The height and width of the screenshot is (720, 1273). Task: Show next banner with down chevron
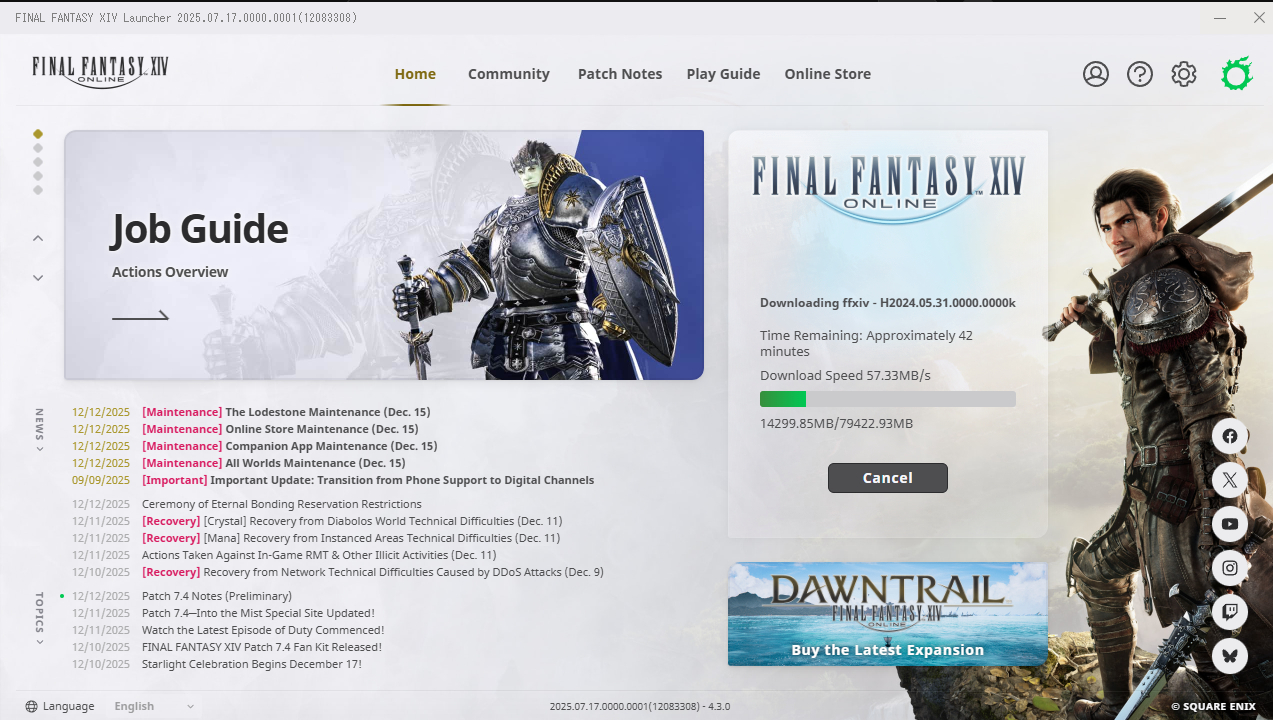[x=38, y=278]
